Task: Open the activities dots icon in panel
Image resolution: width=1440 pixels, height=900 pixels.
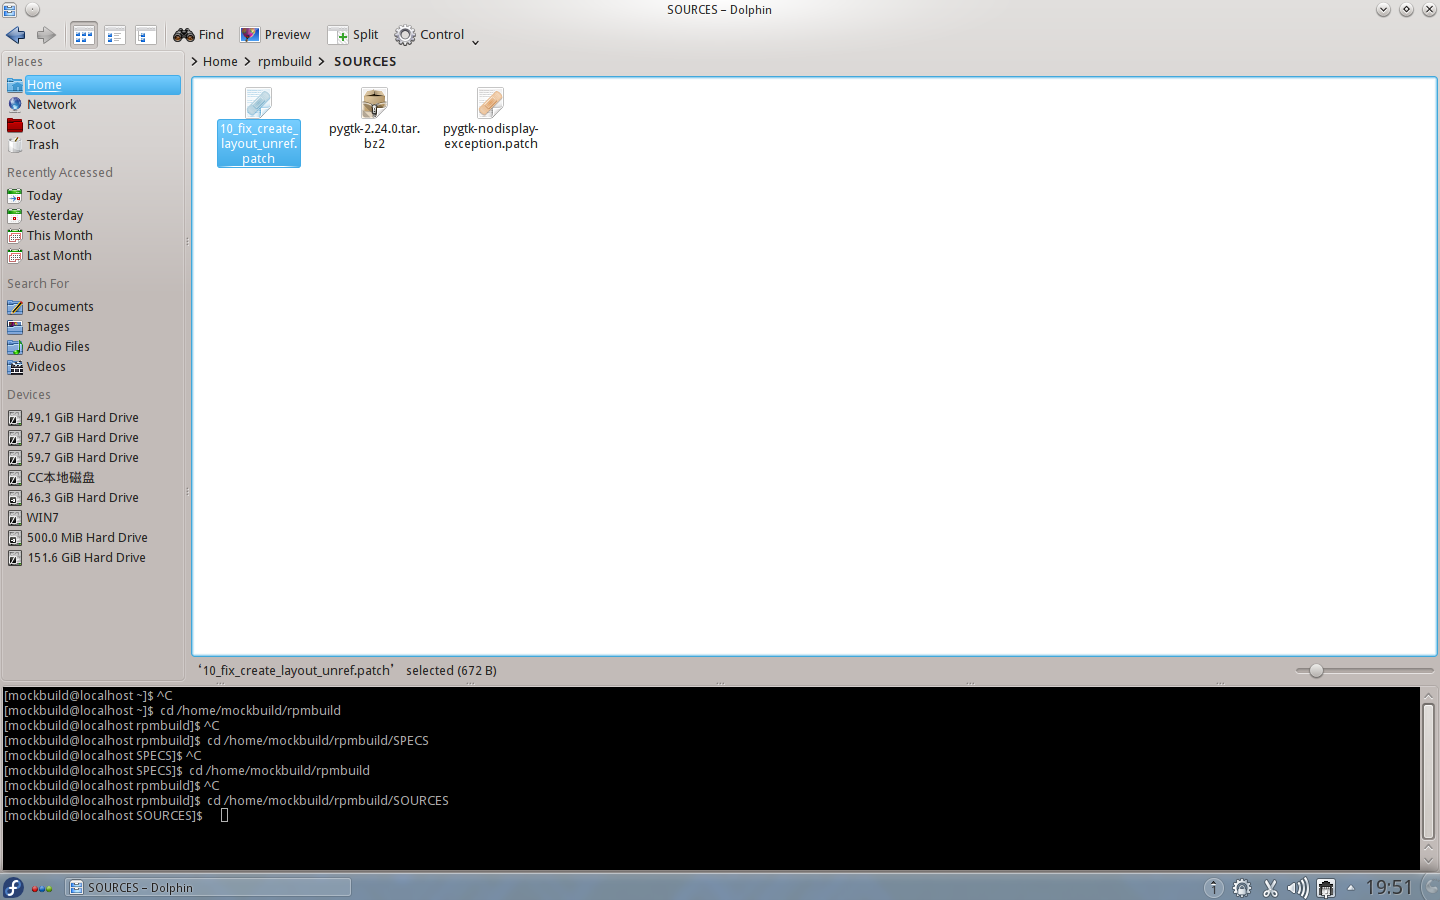Action: point(42,888)
